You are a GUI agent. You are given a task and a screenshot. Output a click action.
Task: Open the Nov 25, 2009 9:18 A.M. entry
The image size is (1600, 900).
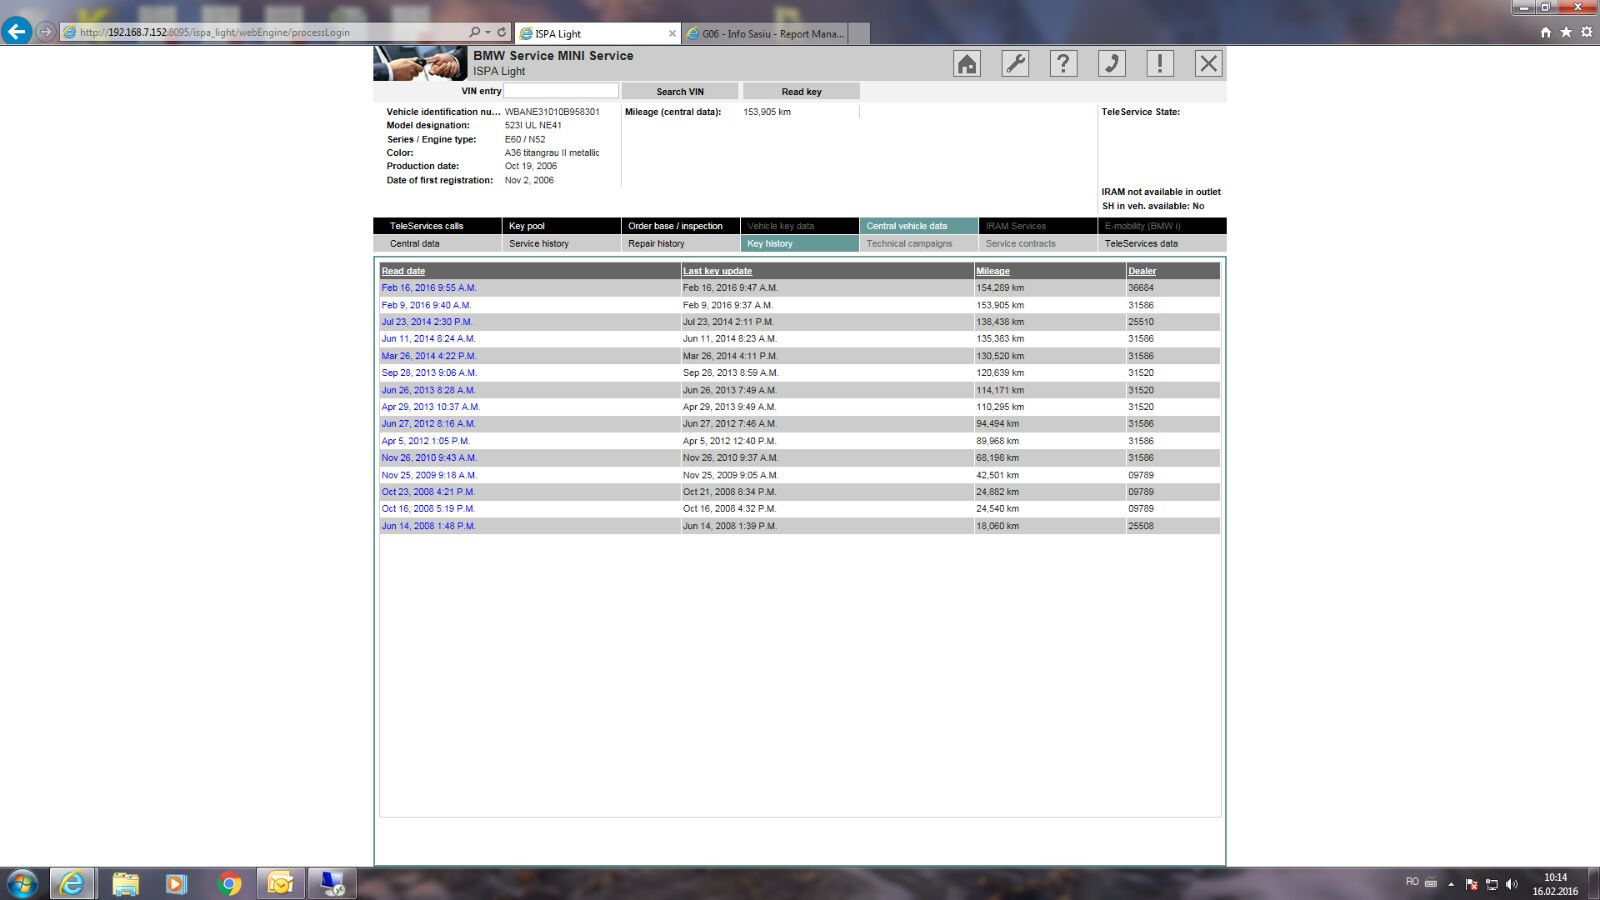(x=429, y=475)
